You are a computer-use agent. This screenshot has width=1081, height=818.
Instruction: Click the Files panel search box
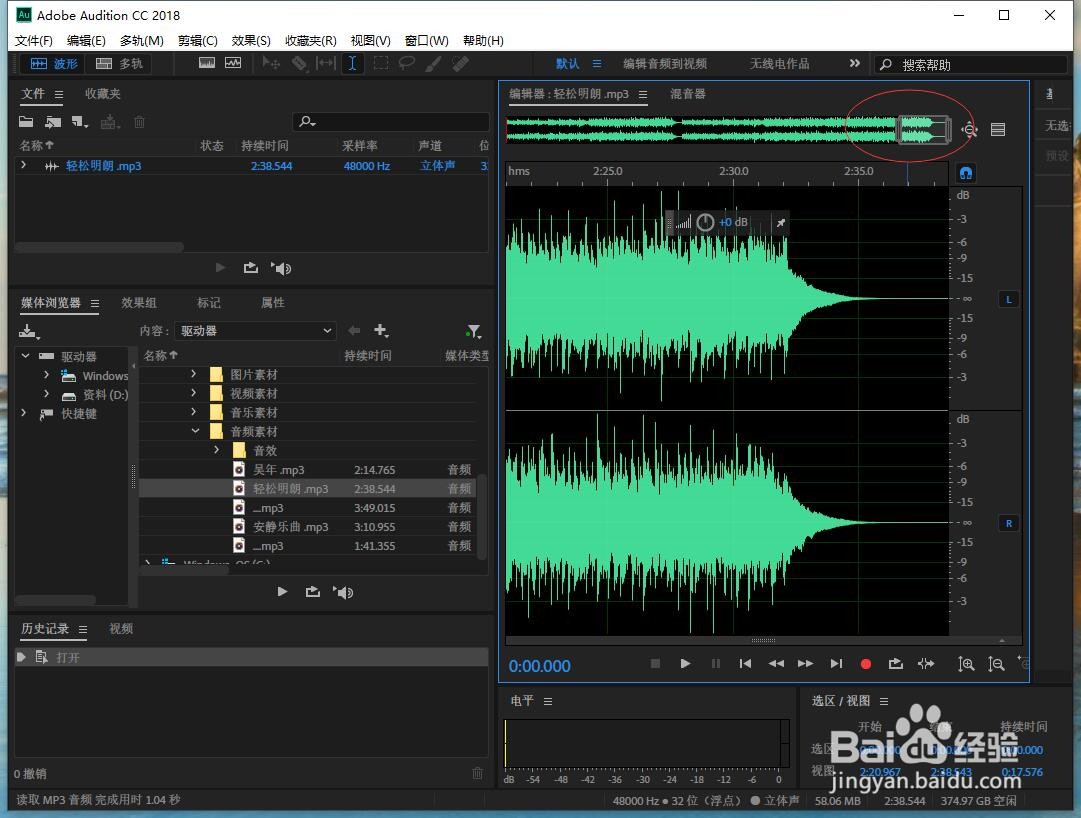pyautogui.click(x=391, y=122)
